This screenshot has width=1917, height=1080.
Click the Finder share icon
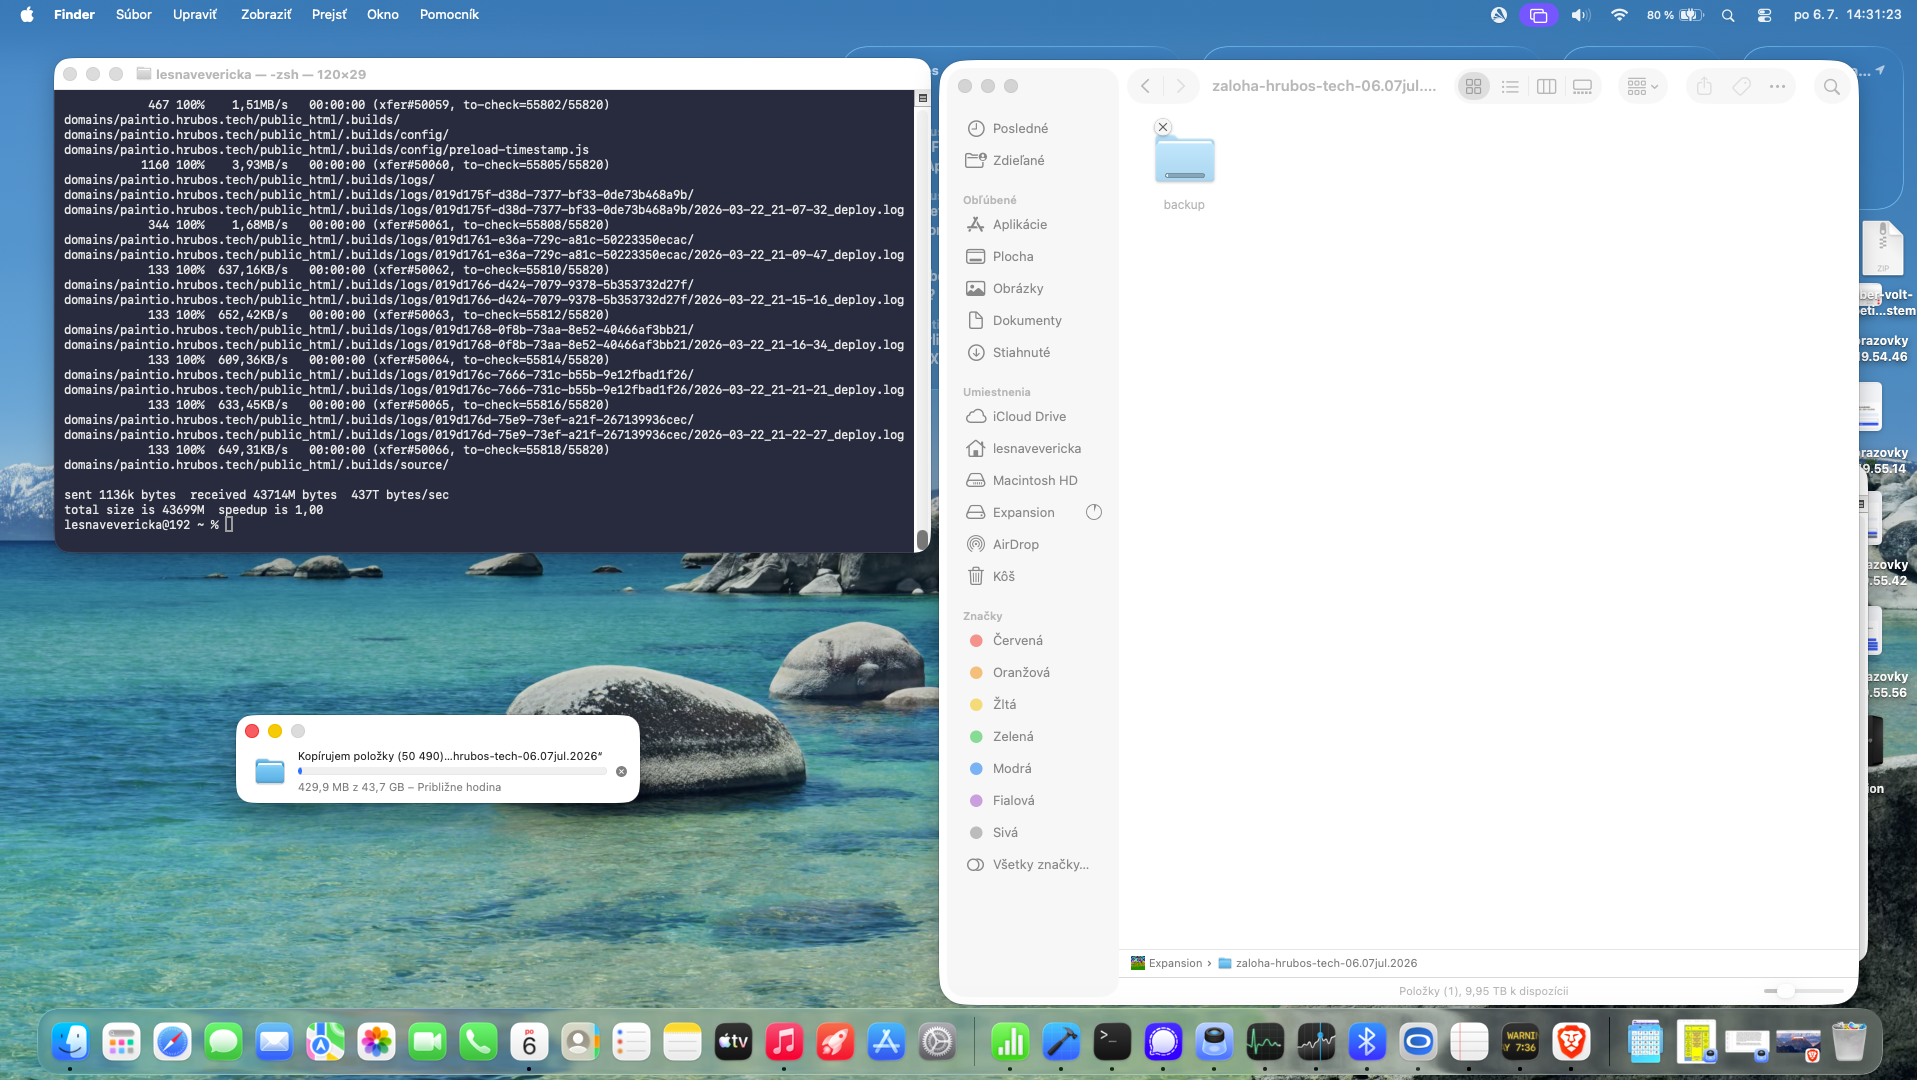1704,87
